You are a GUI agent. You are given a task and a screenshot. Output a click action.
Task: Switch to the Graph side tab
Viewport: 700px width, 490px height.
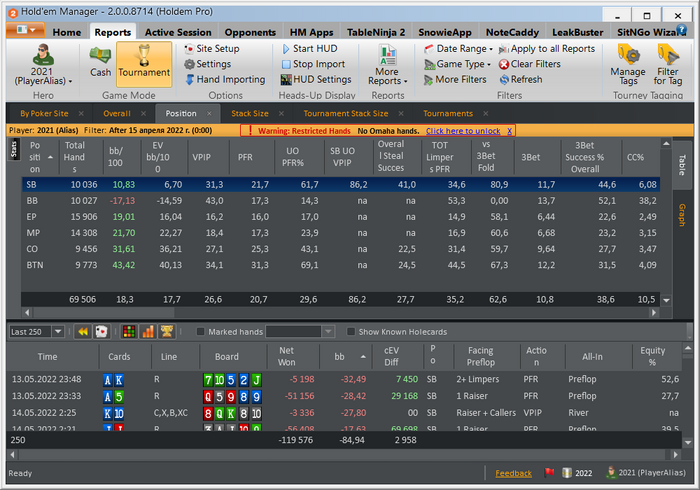(x=682, y=215)
